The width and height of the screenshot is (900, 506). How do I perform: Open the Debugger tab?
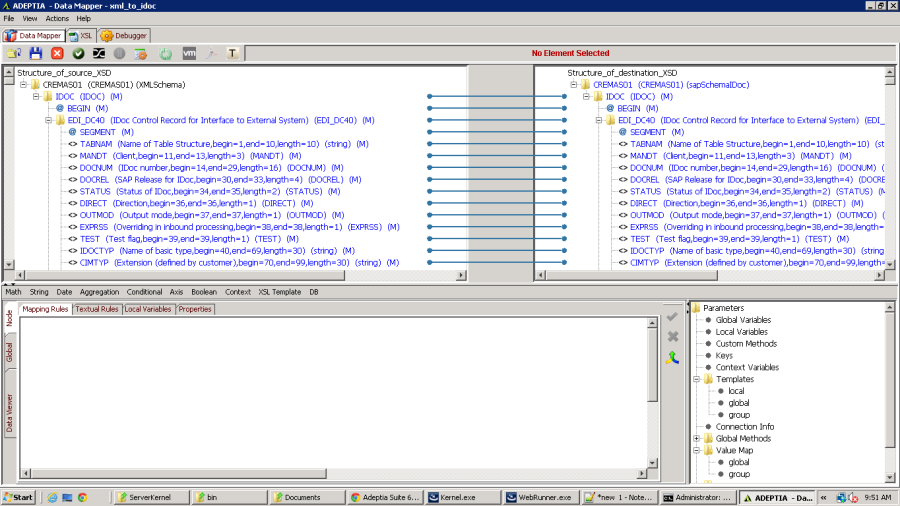[x=124, y=36]
